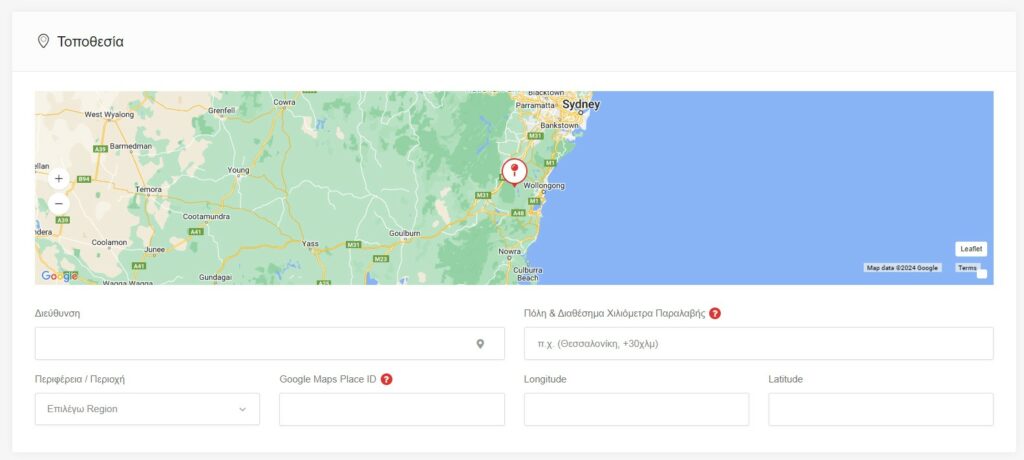
Task: Focus the Διεύθυνση address input
Action: coord(255,344)
